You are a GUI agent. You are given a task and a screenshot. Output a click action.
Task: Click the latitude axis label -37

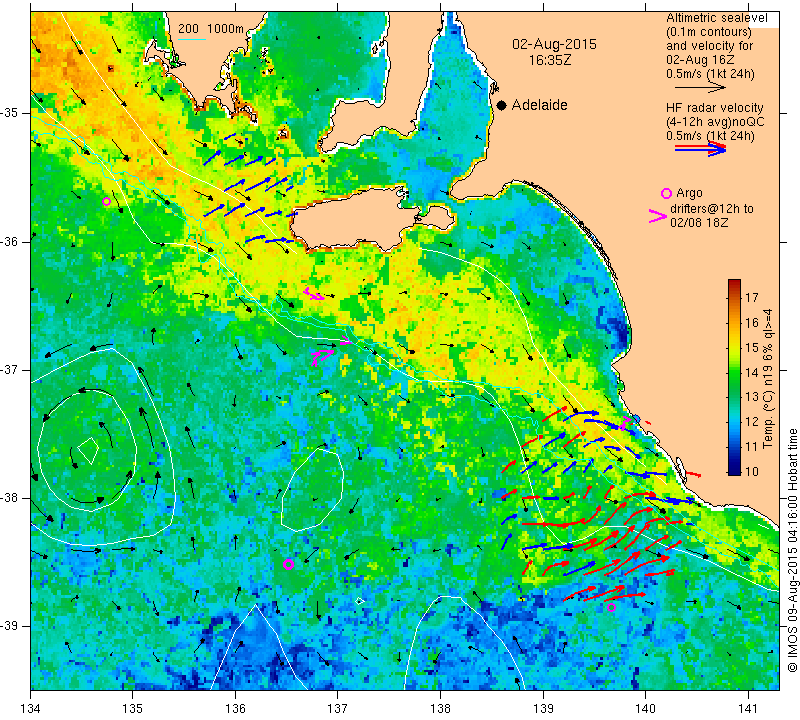[x=11, y=369]
